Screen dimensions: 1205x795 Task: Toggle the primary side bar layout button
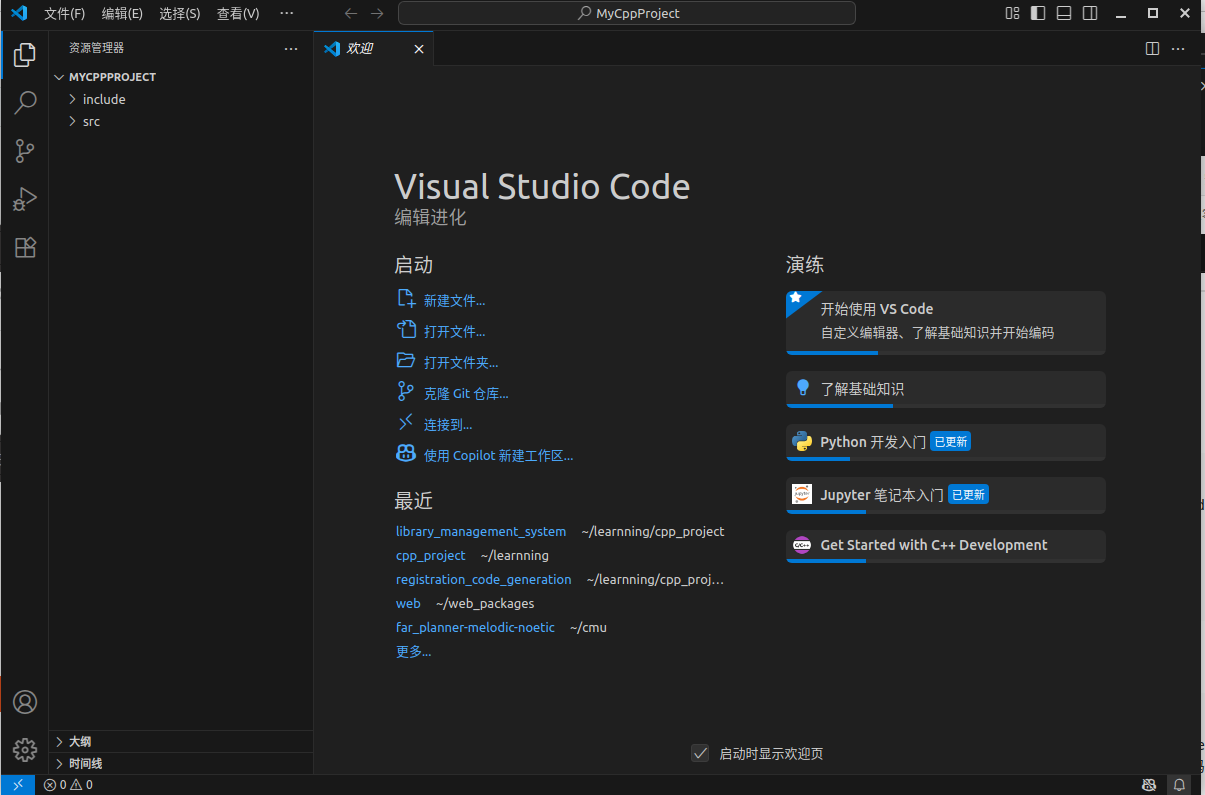1038,13
